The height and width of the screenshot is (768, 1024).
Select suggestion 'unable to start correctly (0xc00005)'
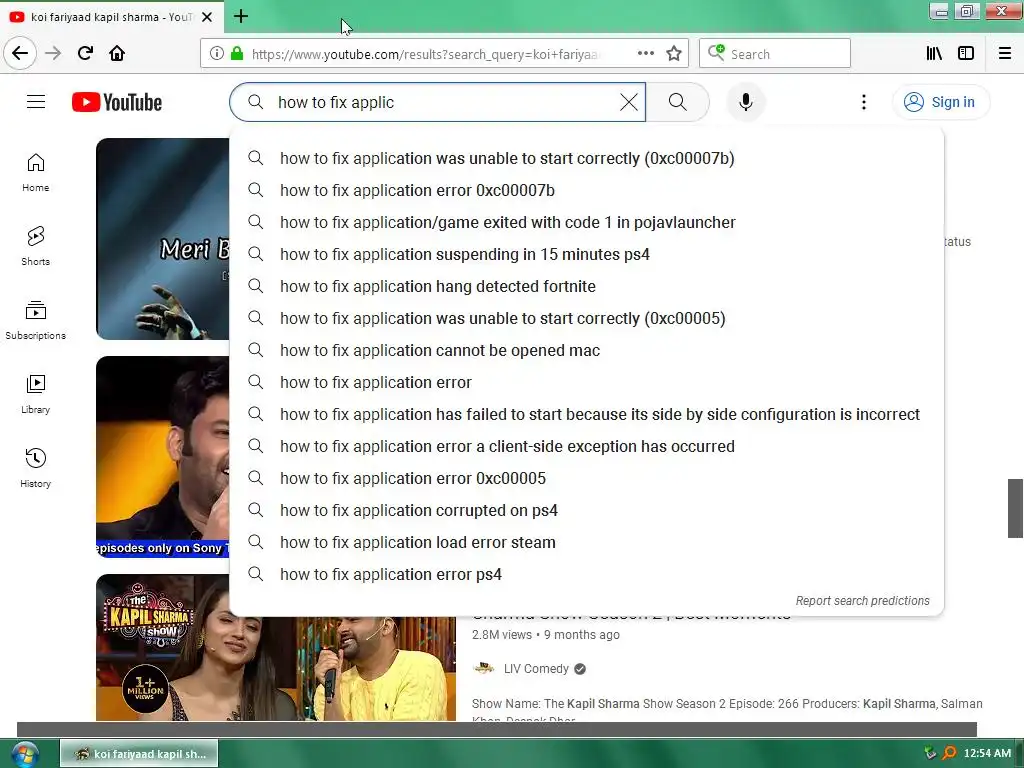click(x=586, y=318)
